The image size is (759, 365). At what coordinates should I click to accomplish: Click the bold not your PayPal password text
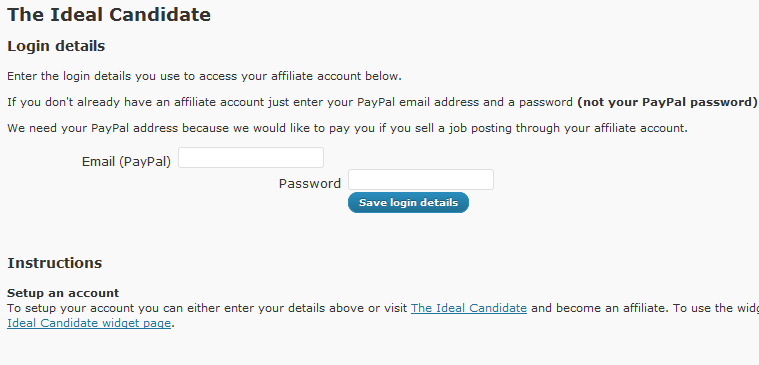[x=668, y=103]
